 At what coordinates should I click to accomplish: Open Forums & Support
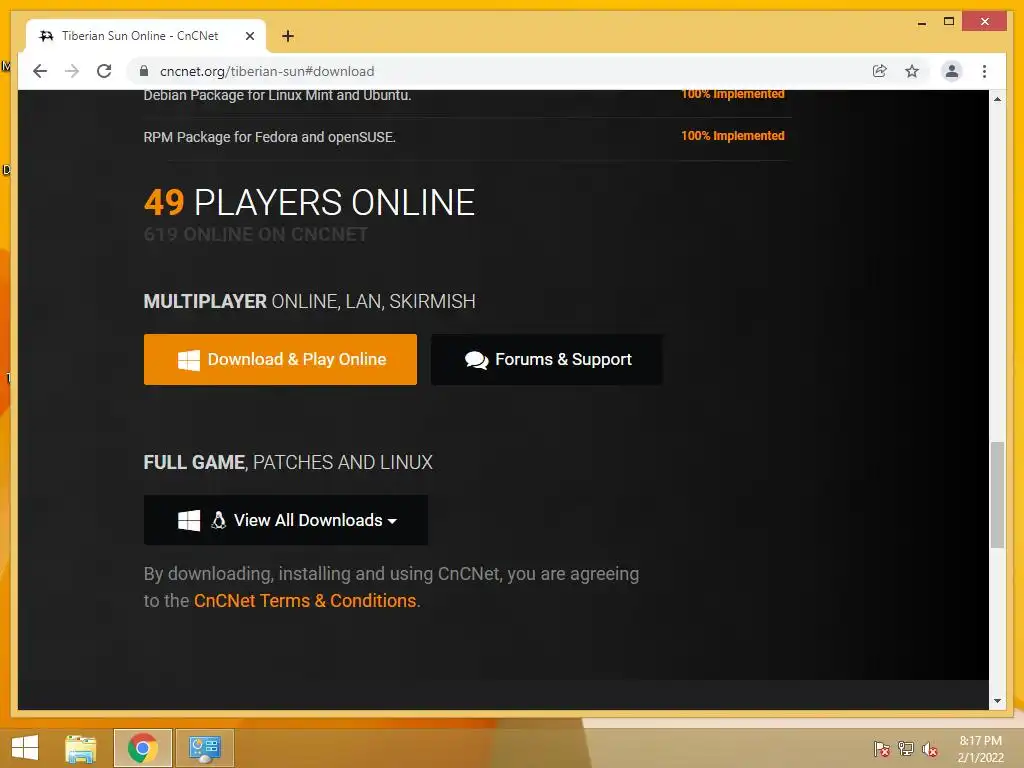tap(547, 359)
